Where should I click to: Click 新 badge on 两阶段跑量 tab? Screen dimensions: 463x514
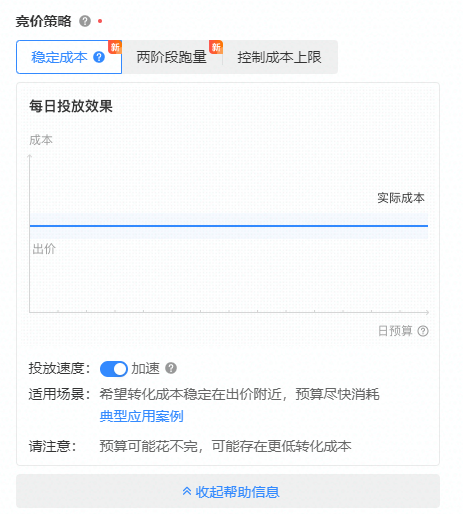point(216,47)
